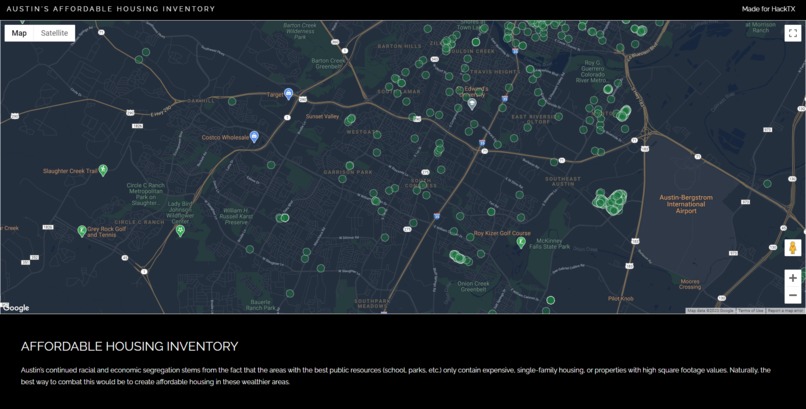Click Report a map error link
The image size is (806, 409).
tap(785, 311)
